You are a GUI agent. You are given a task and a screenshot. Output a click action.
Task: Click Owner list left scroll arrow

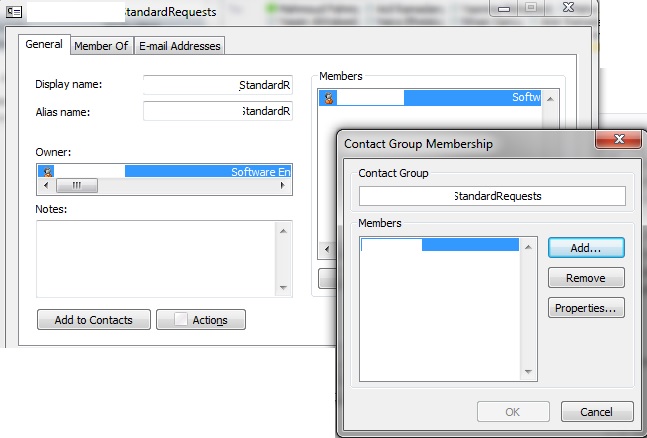pos(46,185)
